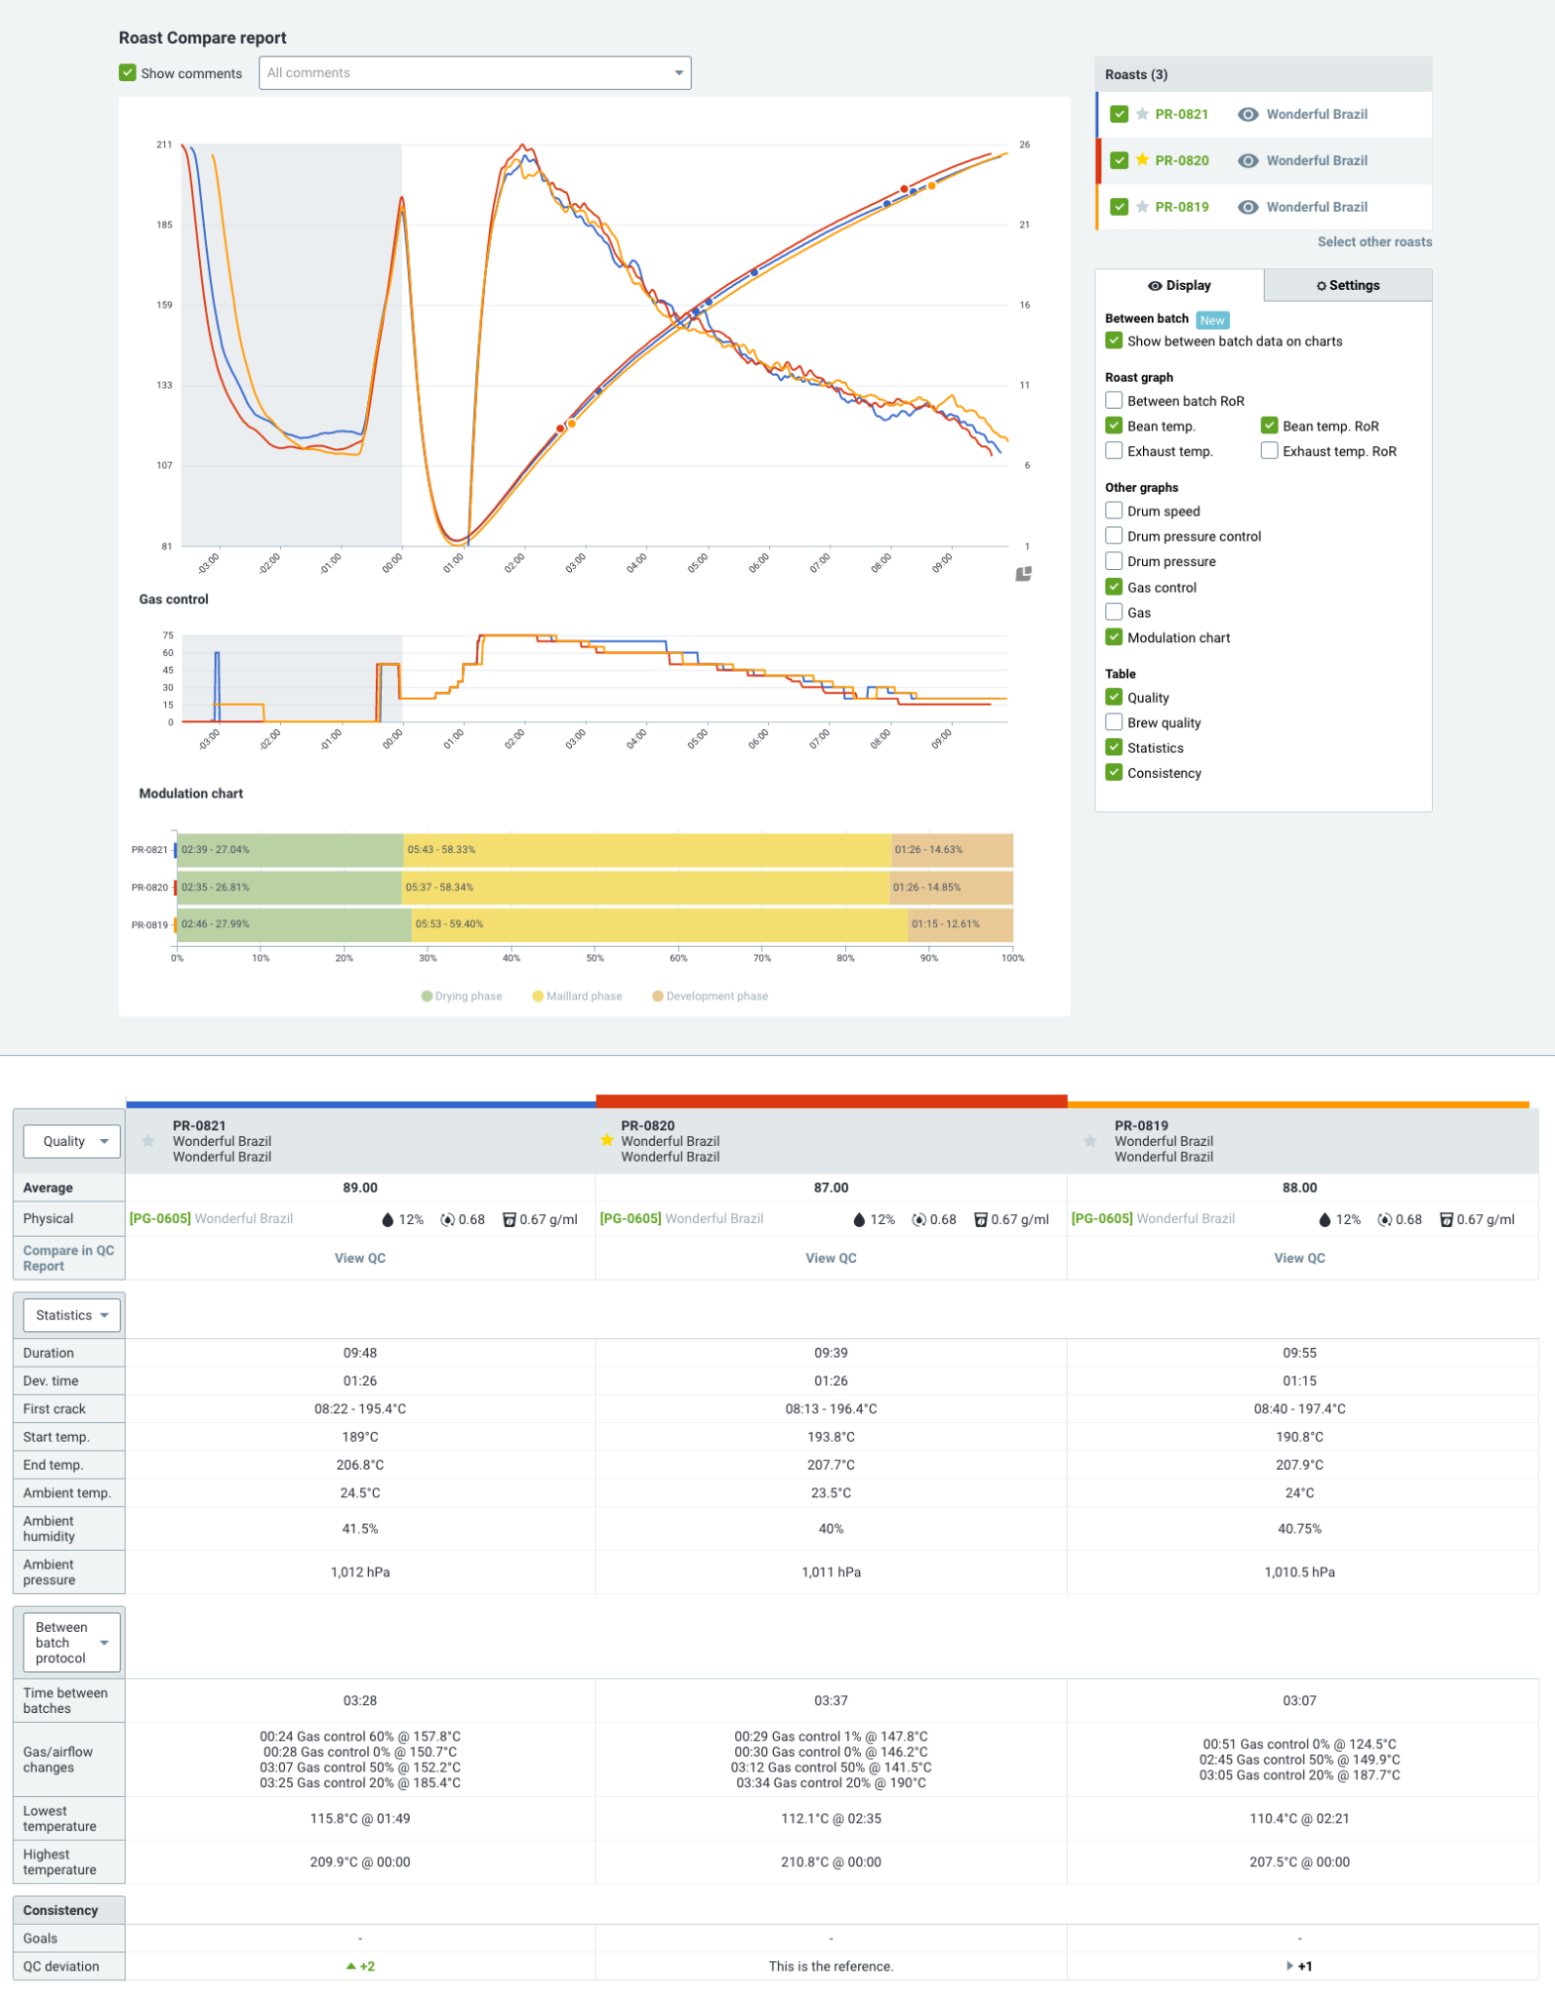Enable Drum pressure graph checkbox
This screenshot has height=1999, width=1555.
point(1113,561)
